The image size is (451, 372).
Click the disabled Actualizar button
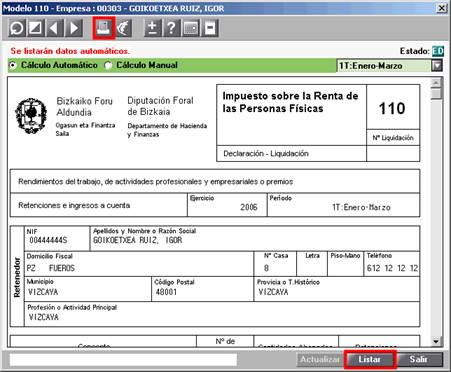pyautogui.click(x=319, y=359)
